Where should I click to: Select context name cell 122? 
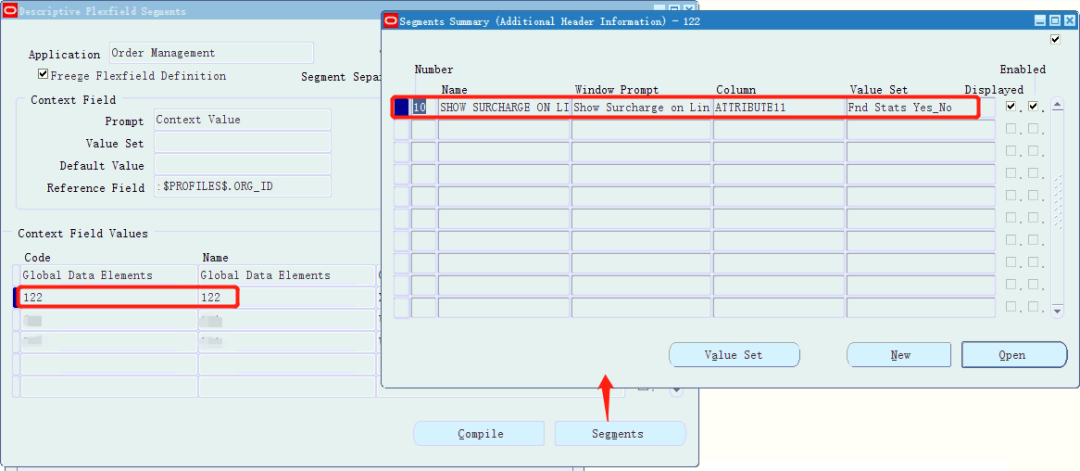[x=287, y=297]
